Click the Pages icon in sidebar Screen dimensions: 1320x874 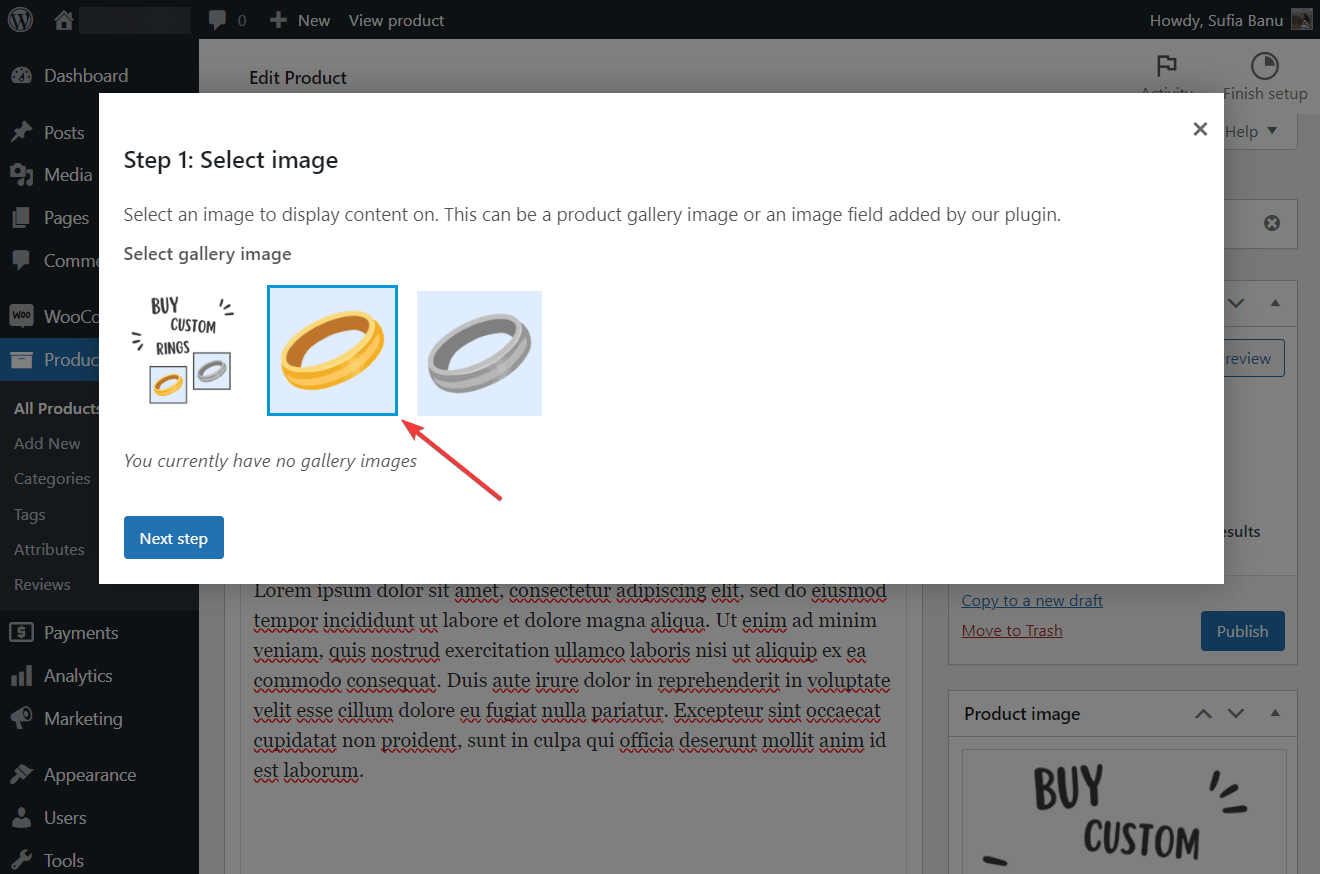coord(22,218)
